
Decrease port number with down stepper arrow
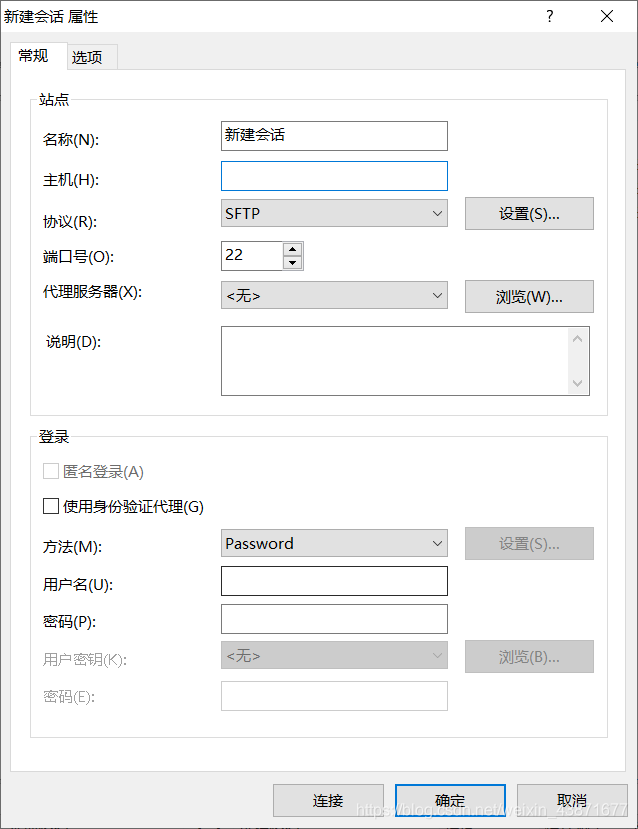[x=291, y=261]
